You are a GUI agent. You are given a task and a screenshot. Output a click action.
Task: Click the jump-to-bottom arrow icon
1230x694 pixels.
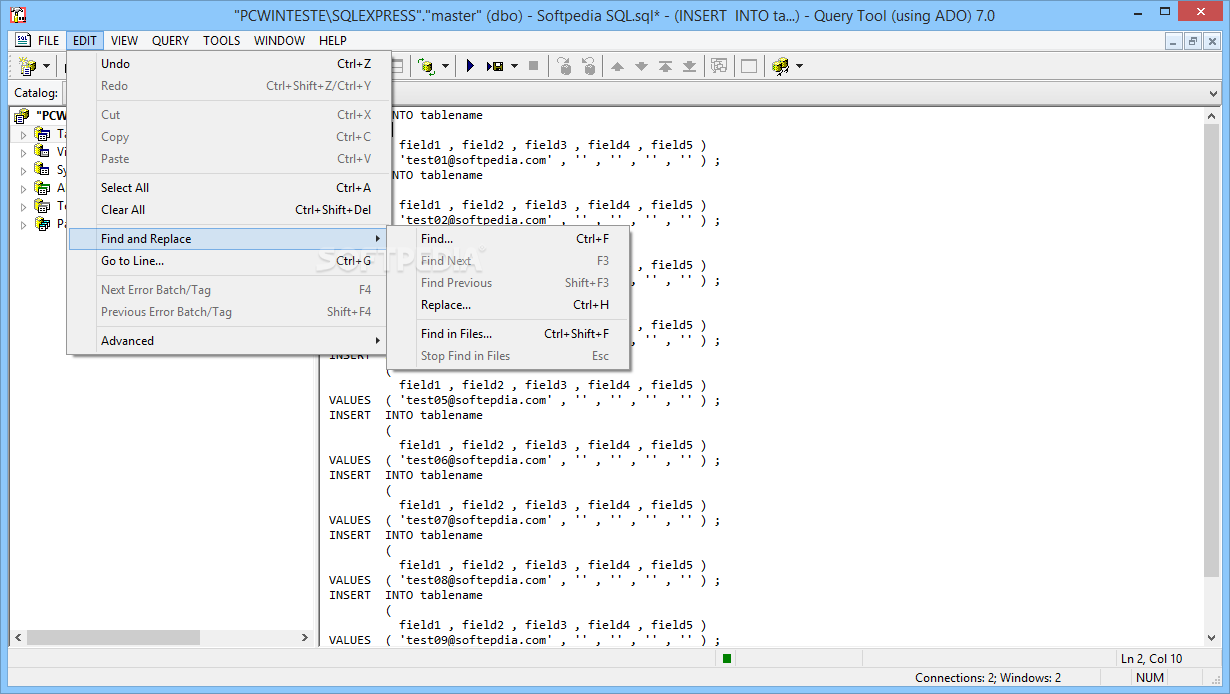tap(689, 66)
